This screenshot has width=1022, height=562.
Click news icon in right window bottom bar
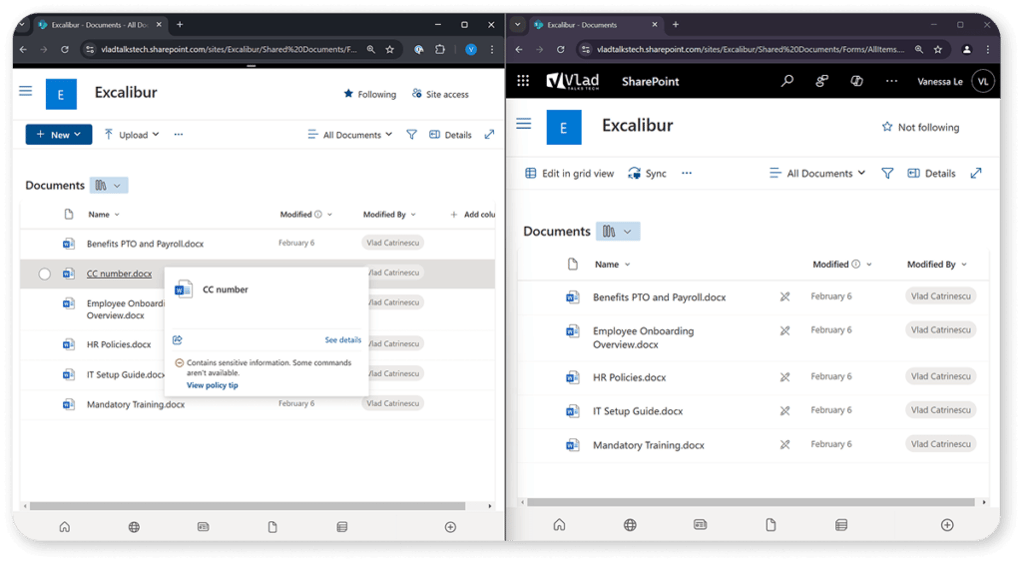coord(700,525)
